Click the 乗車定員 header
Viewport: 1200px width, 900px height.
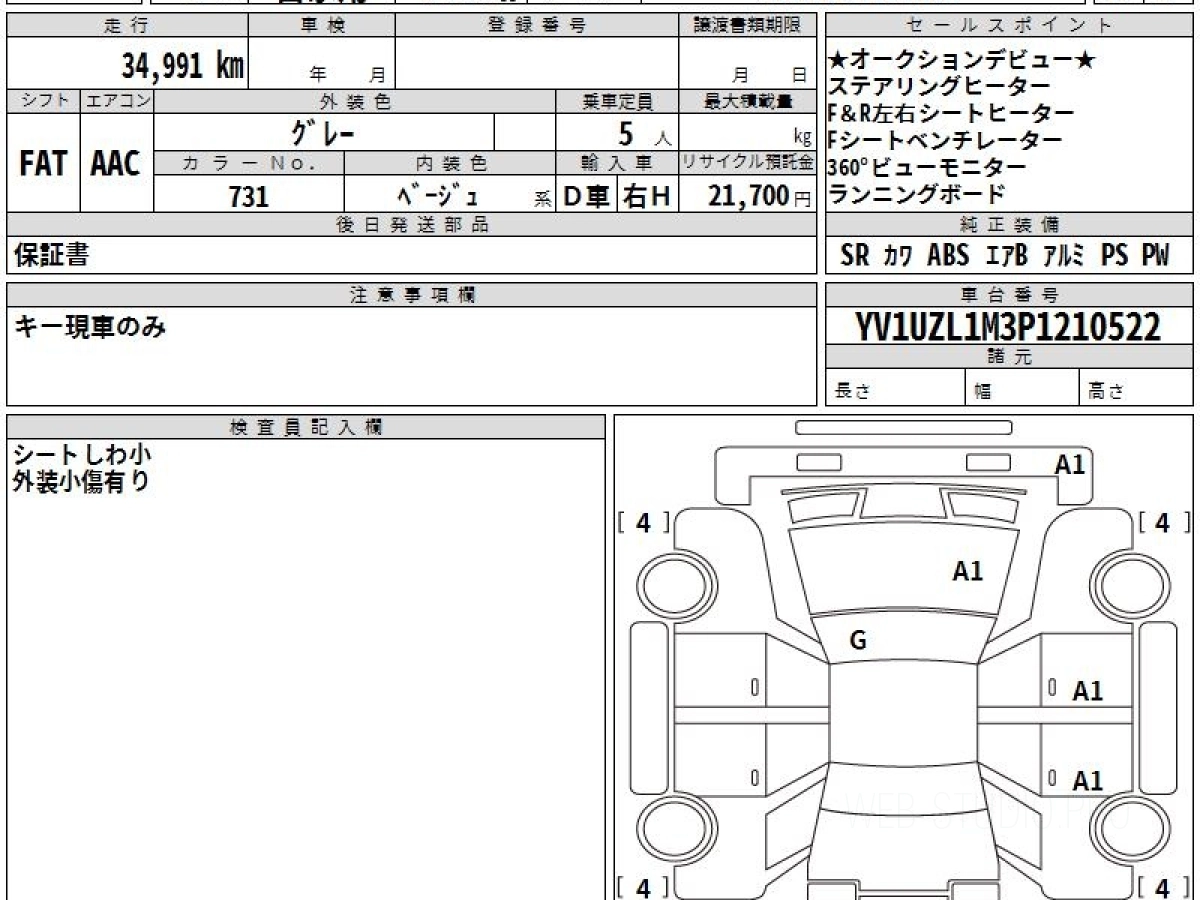pyautogui.click(x=617, y=101)
